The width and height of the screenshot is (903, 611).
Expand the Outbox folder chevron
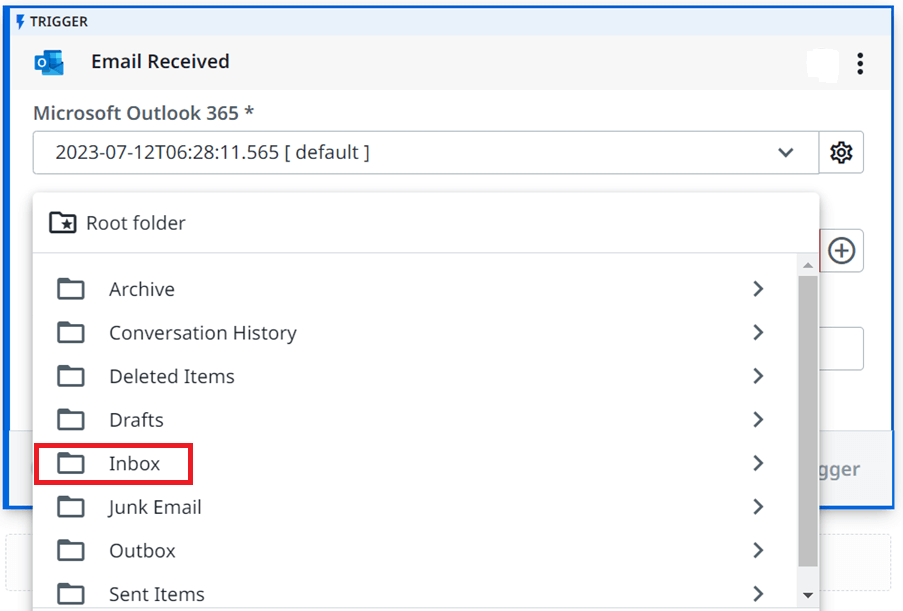coord(758,551)
